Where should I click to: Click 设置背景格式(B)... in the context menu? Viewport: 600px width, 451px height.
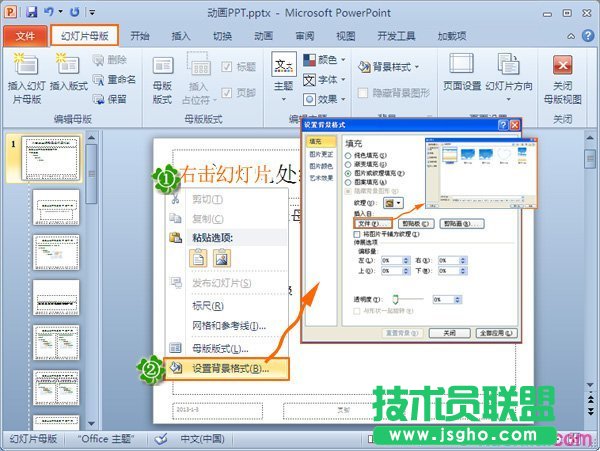pos(227,369)
